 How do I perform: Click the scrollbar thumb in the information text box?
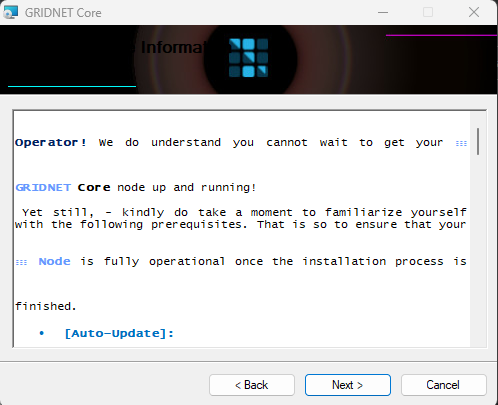(x=478, y=141)
